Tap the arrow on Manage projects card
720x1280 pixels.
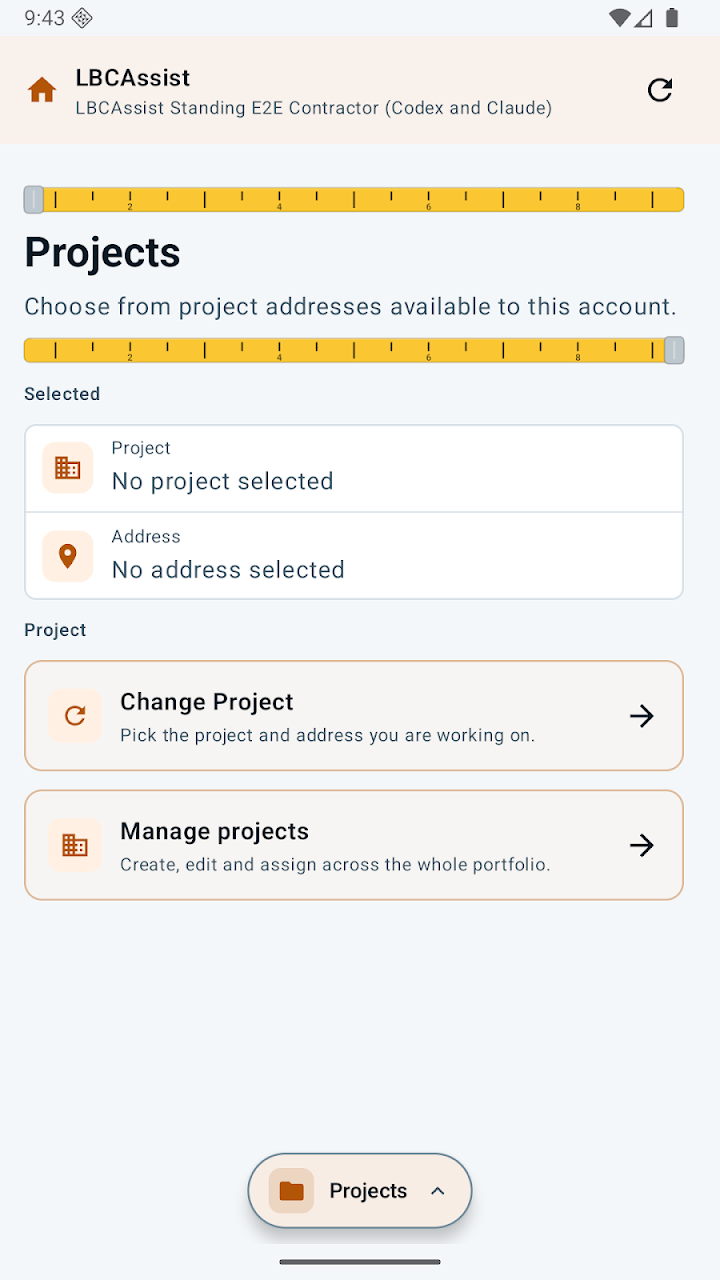(x=642, y=845)
